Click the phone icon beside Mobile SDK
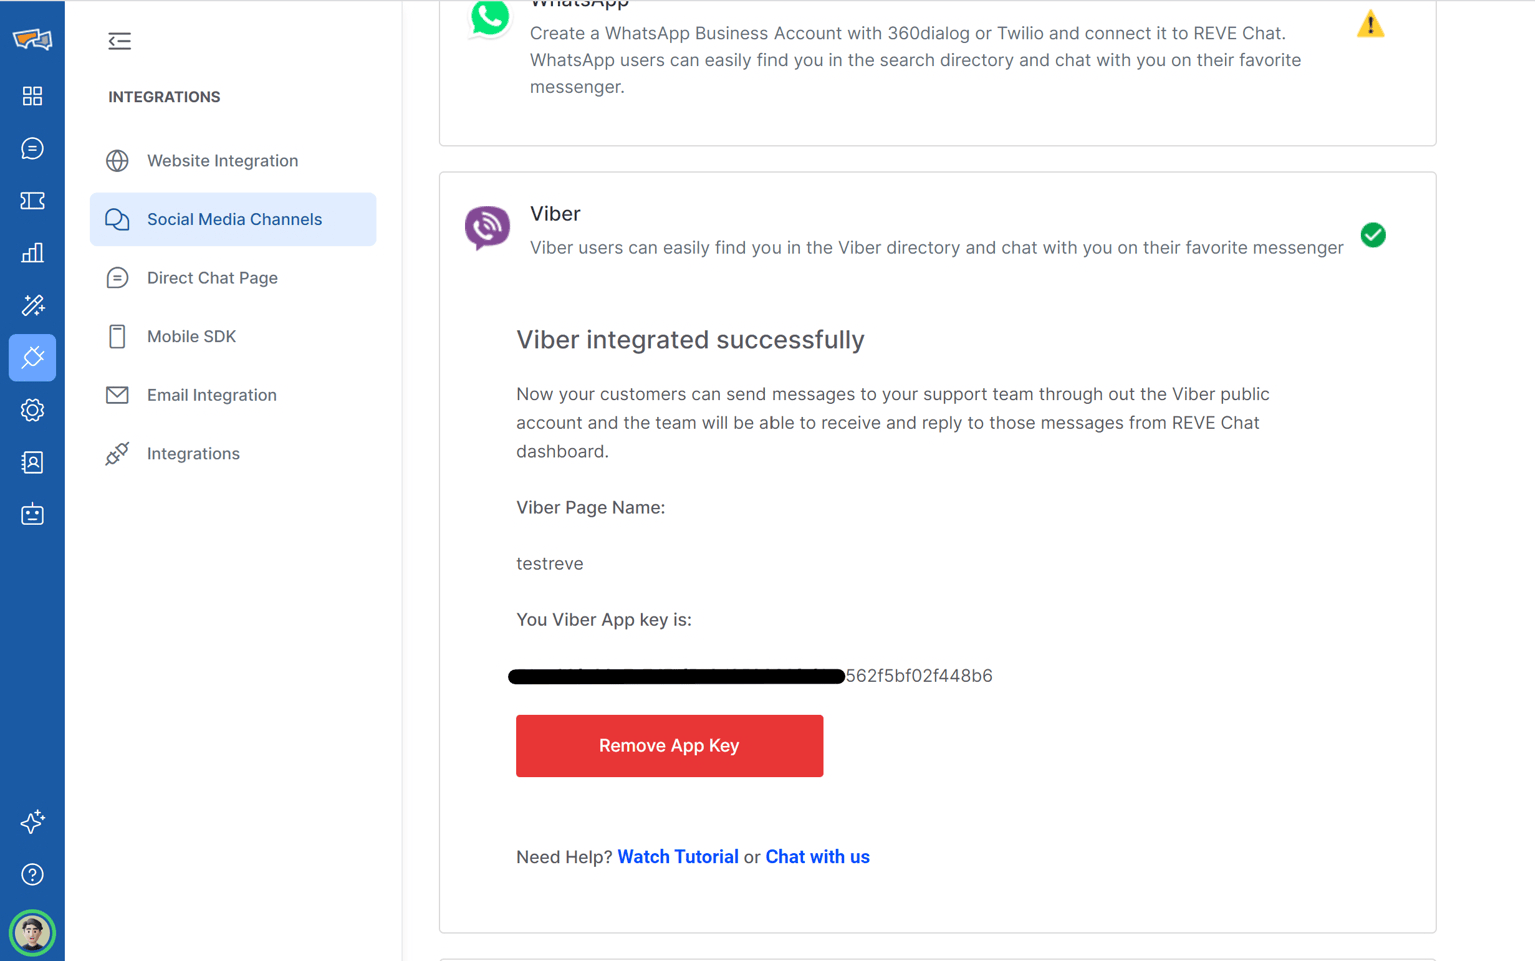Screen dimensions: 1536x961 (117, 337)
